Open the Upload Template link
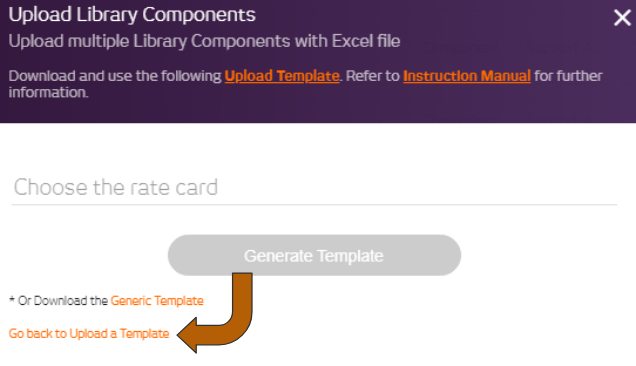636x366 pixels. [282, 76]
